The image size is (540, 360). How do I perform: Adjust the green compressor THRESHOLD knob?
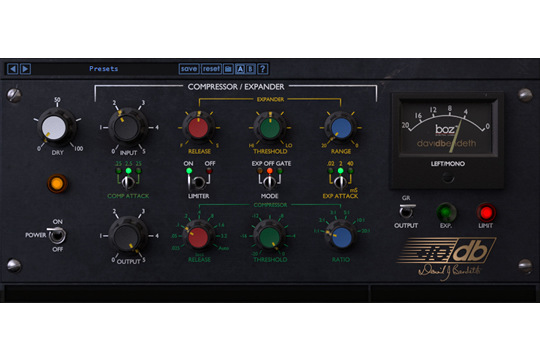point(270,237)
